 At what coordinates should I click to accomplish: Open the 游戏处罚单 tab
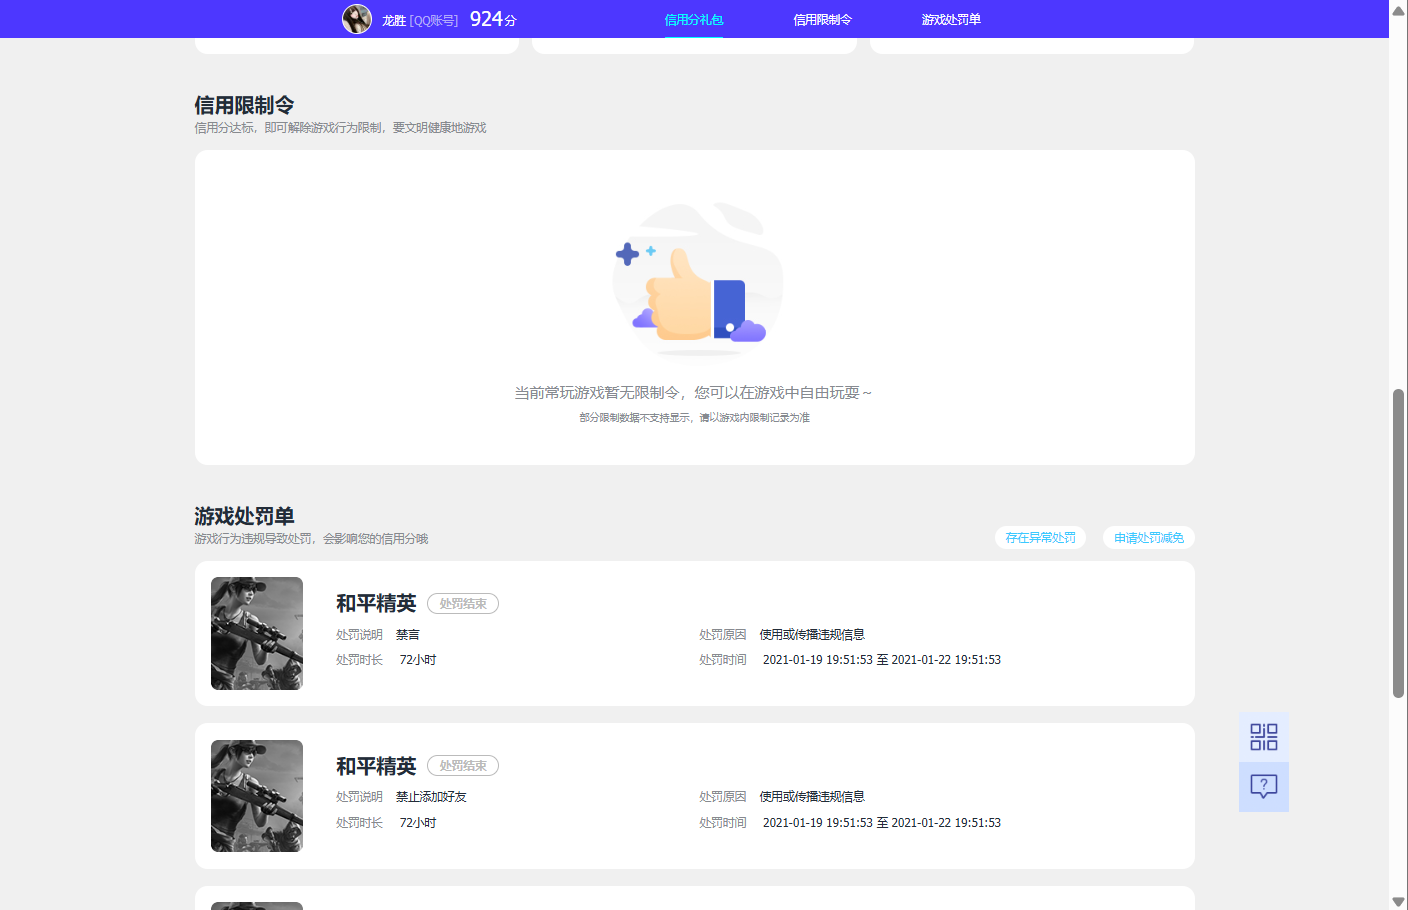tap(951, 20)
